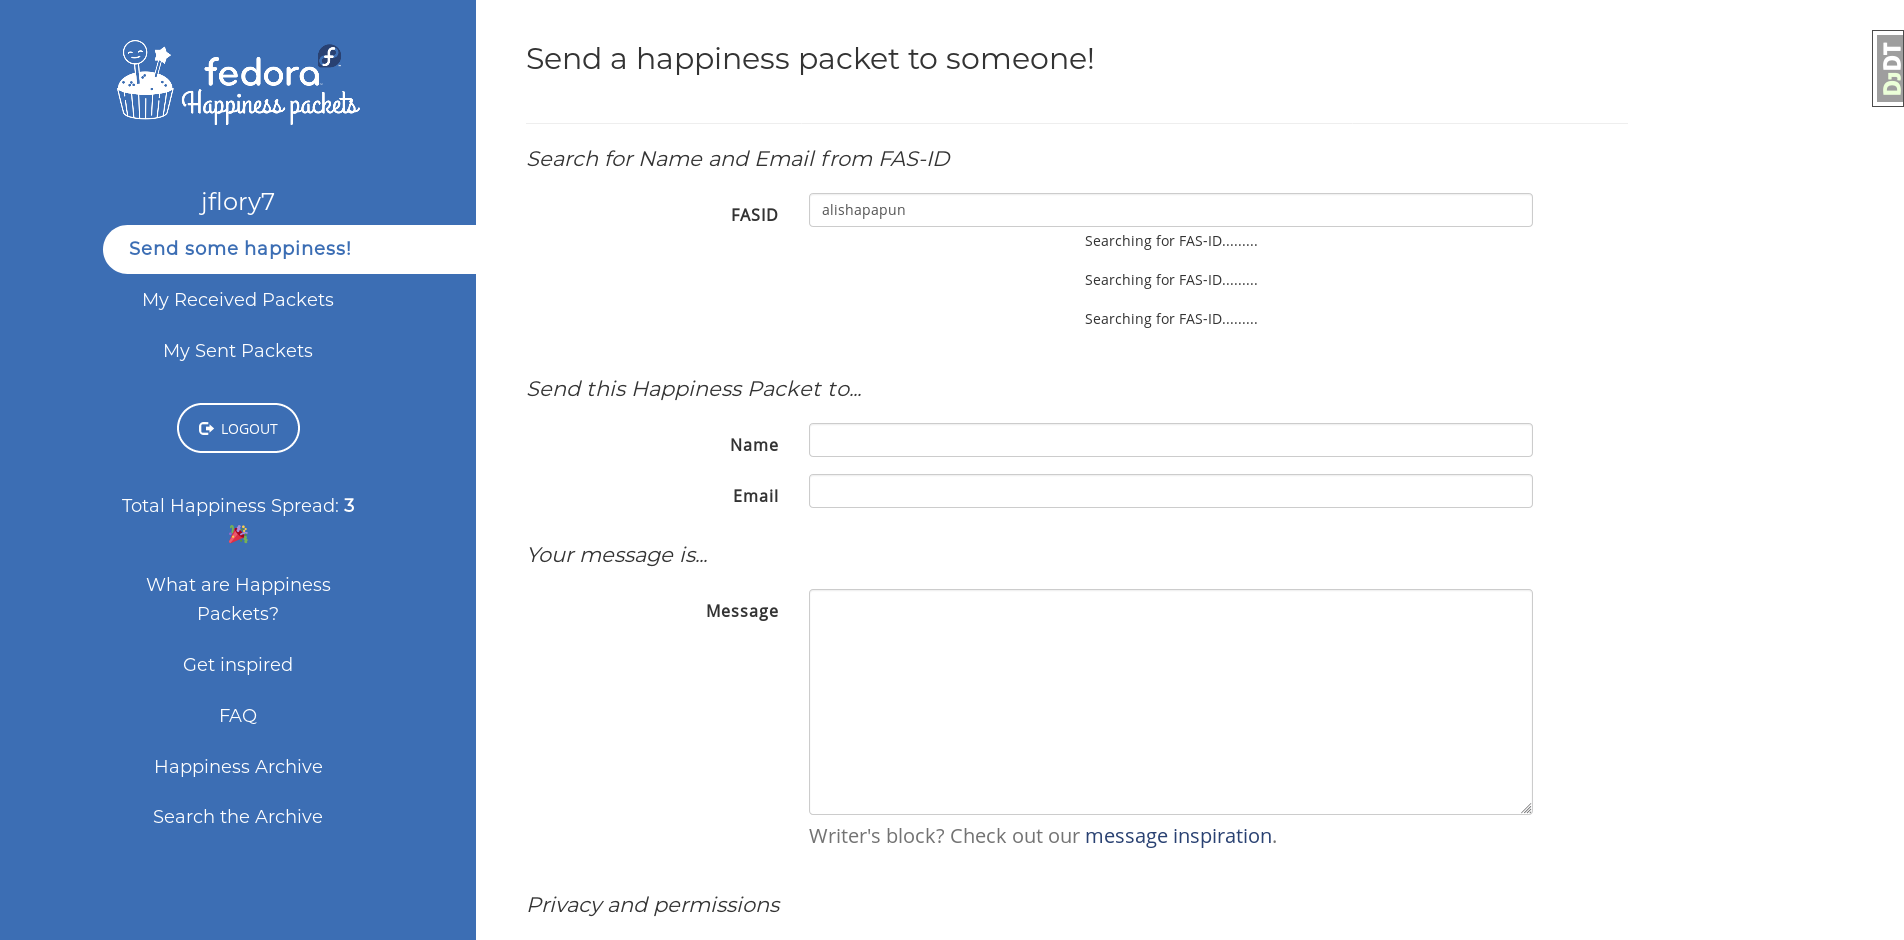Open the FAQ link in sidebar
Viewport: 1904px width, 940px height.
(238, 716)
